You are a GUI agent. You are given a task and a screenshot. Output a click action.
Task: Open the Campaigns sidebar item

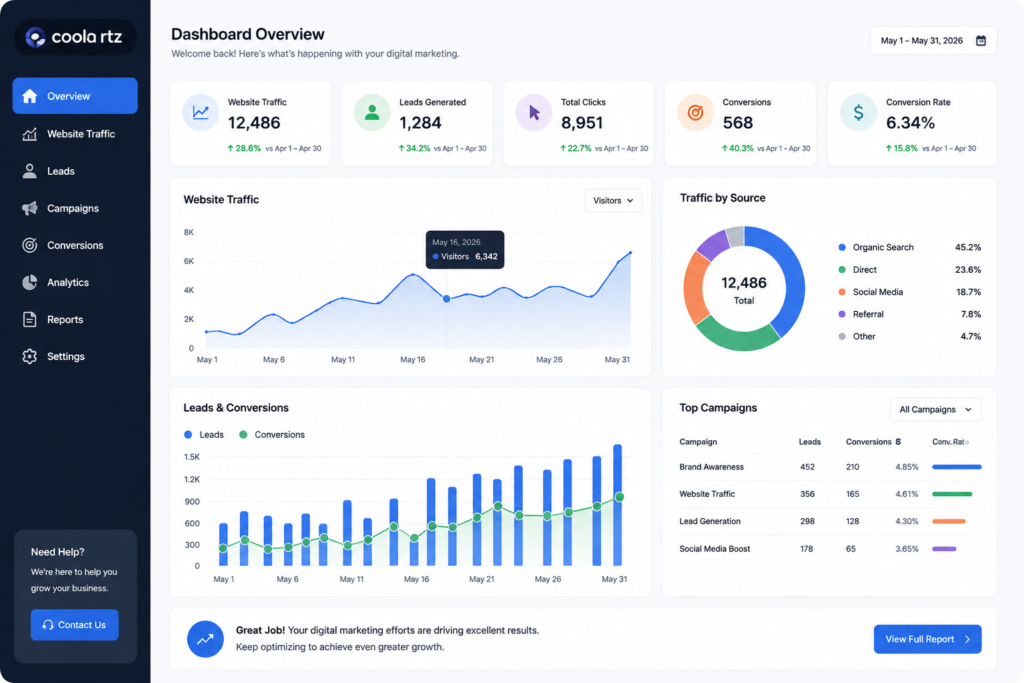tap(75, 208)
